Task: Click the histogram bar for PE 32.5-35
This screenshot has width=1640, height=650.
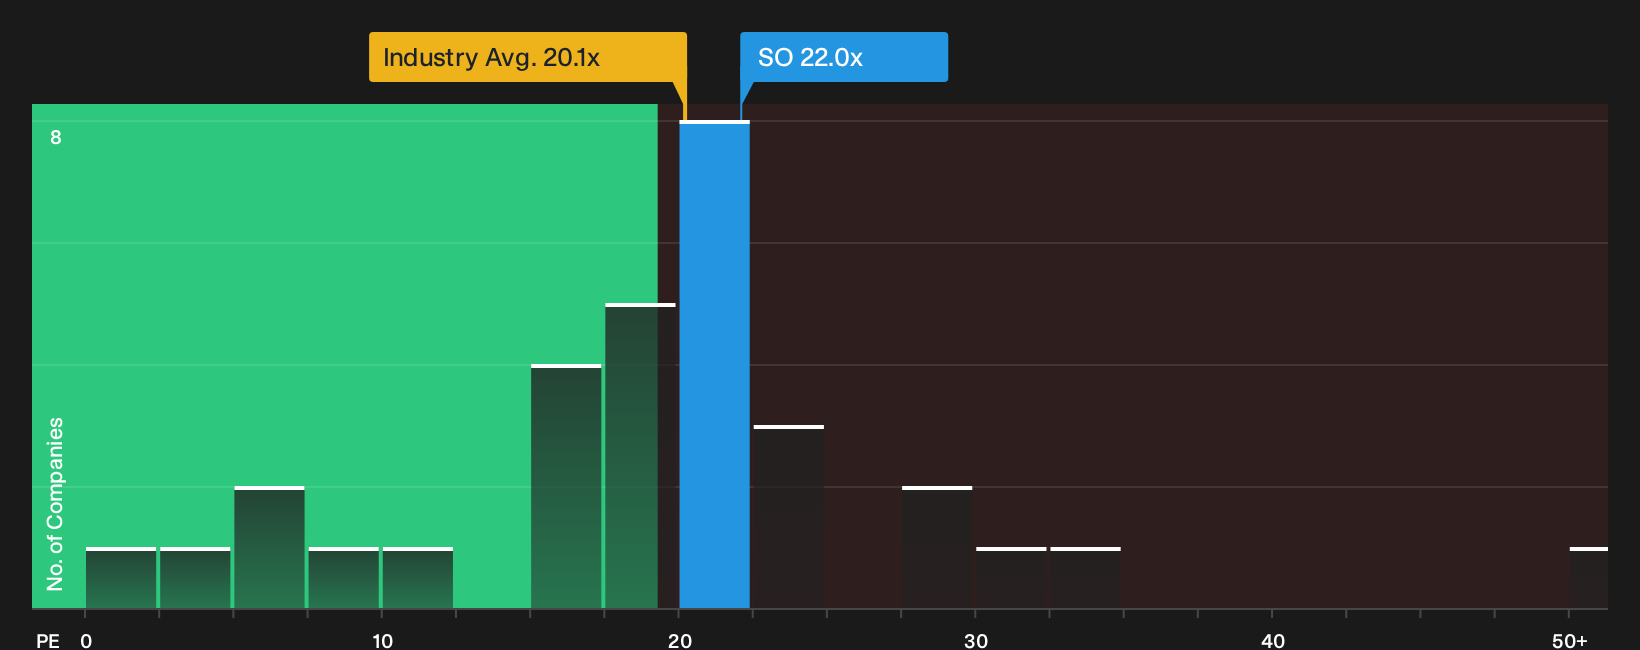Action: pyautogui.click(x=1085, y=578)
